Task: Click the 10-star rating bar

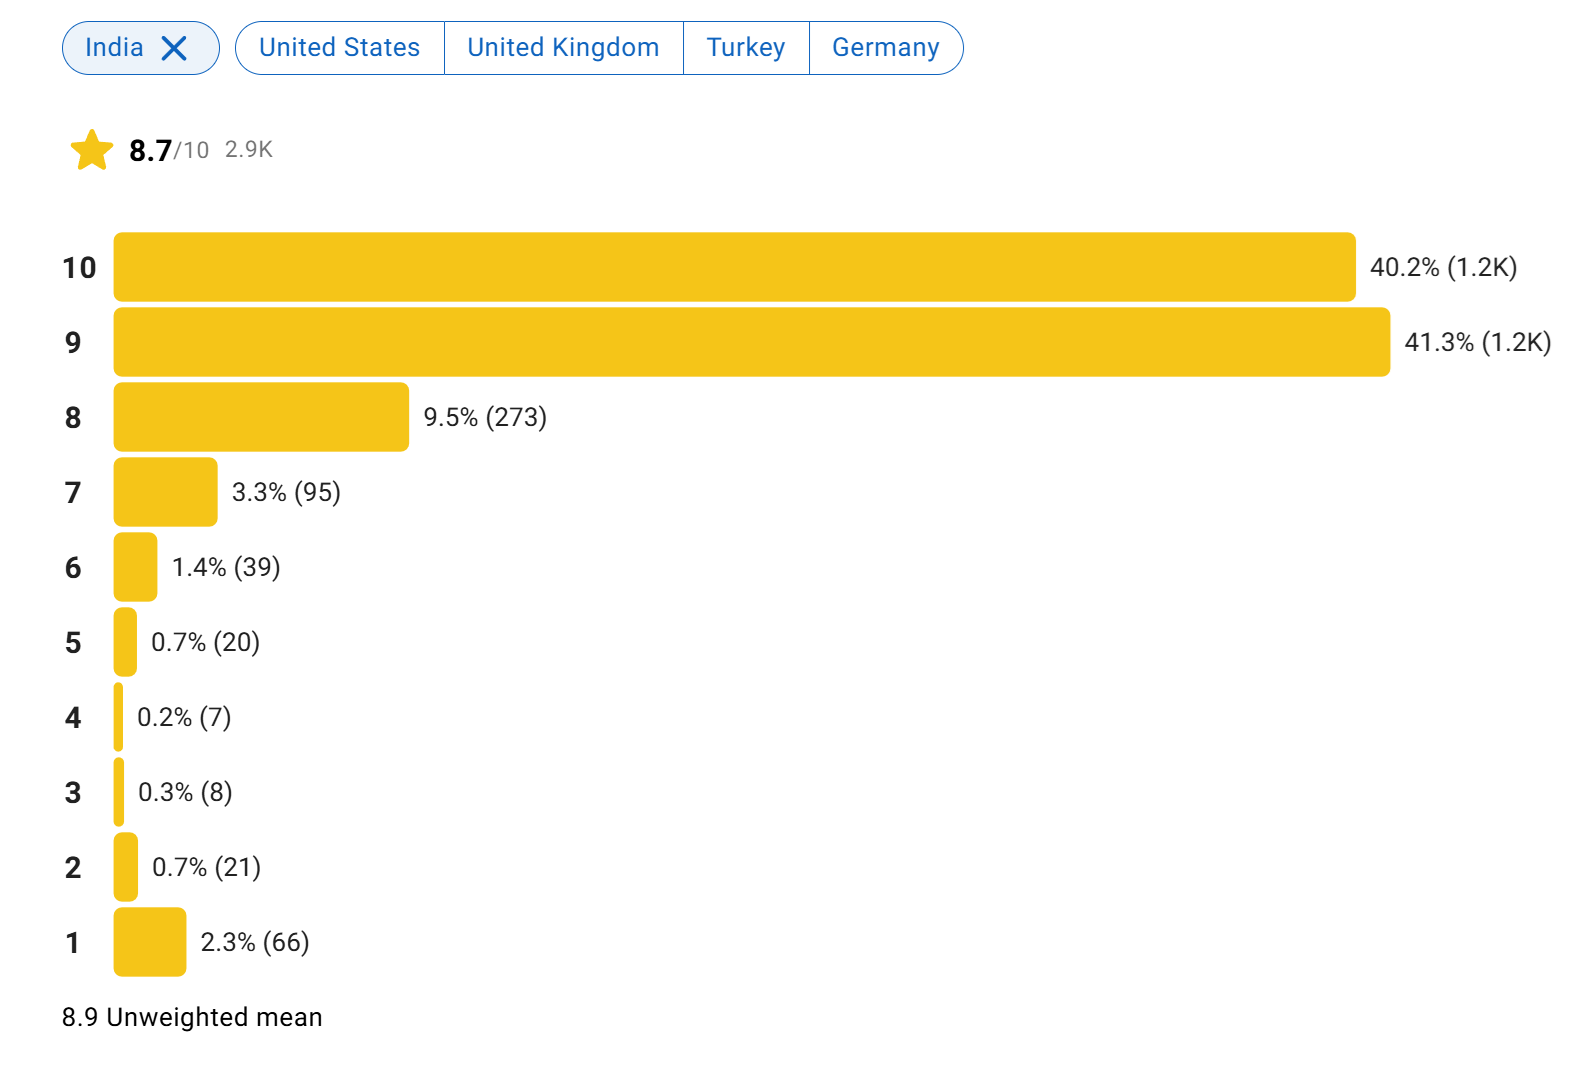Action: (735, 267)
